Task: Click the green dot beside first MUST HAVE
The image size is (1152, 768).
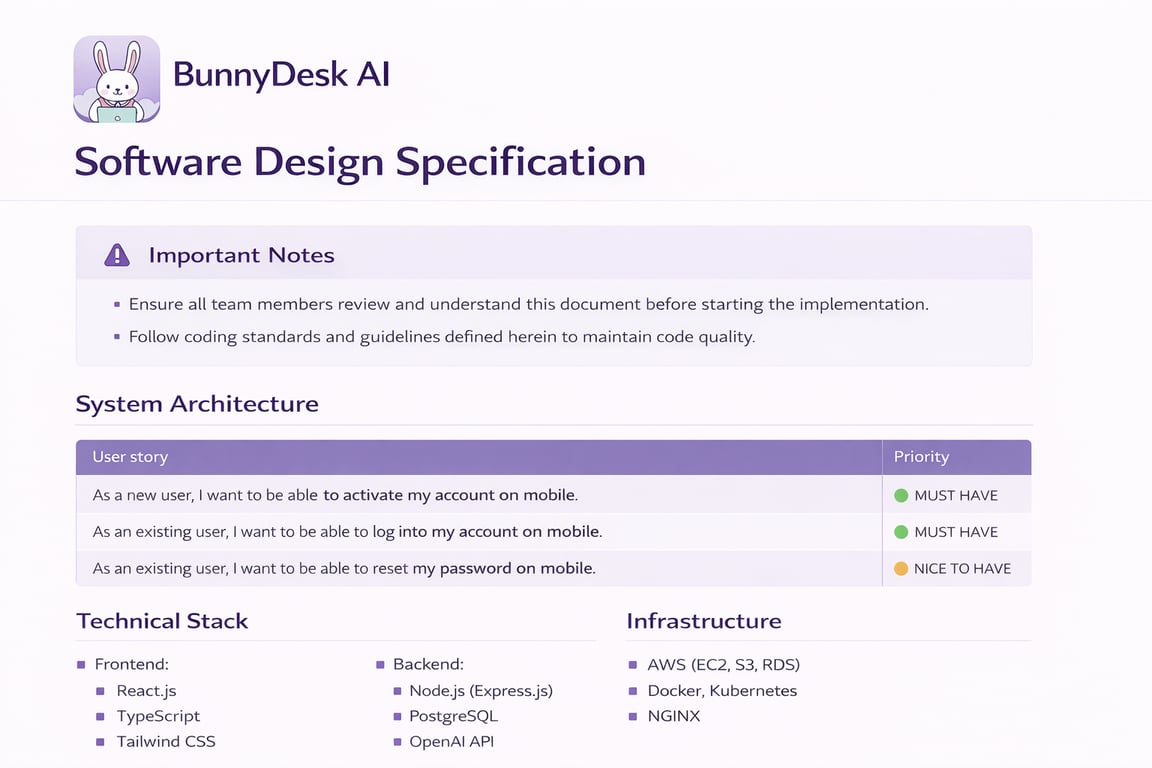Action: point(900,495)
